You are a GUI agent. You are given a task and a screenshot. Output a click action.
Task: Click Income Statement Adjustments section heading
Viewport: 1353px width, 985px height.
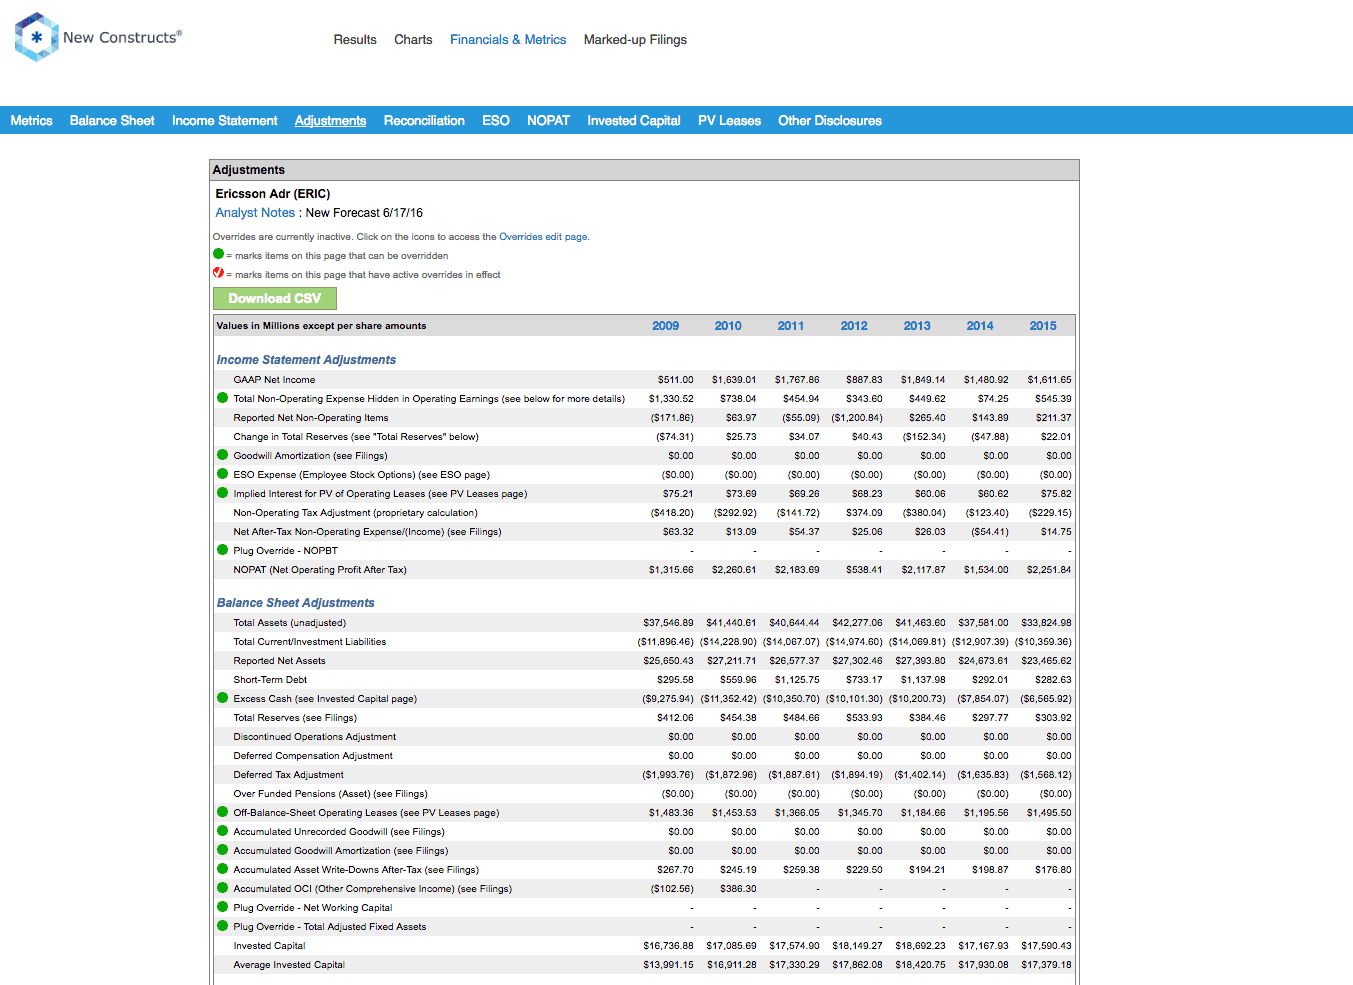point(306,360)
